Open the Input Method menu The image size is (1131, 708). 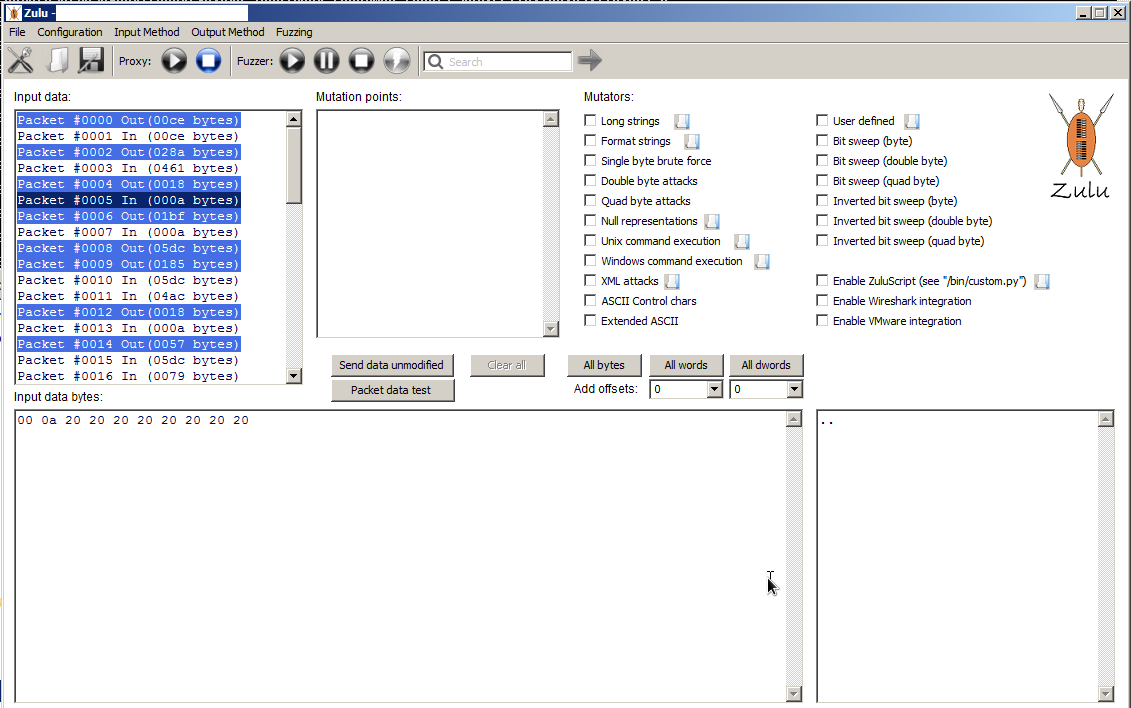146,32
